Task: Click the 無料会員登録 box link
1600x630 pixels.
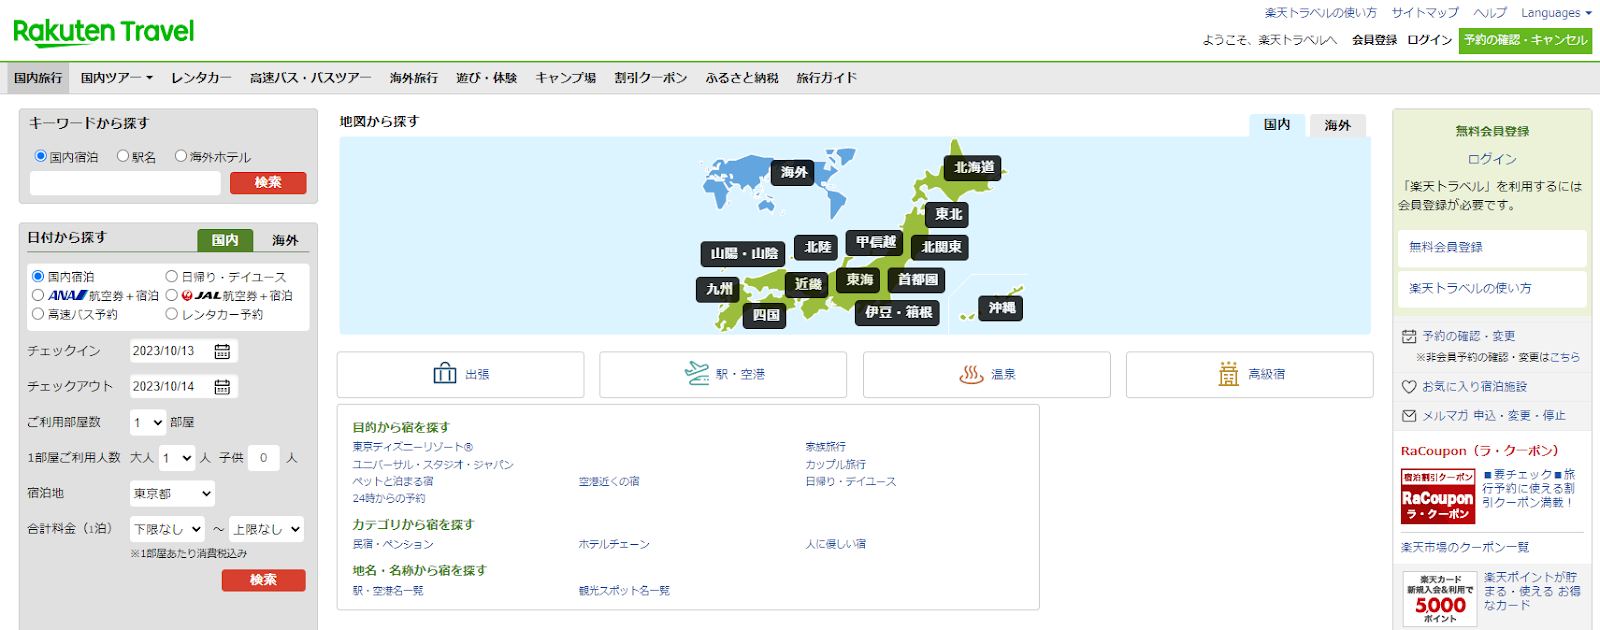Action: click(x=1492, y=248)
